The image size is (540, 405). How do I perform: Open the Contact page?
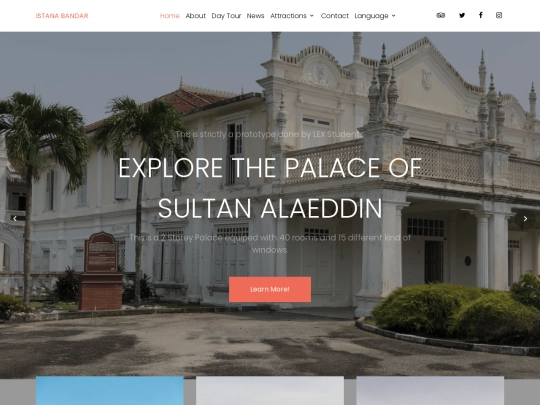334,16
